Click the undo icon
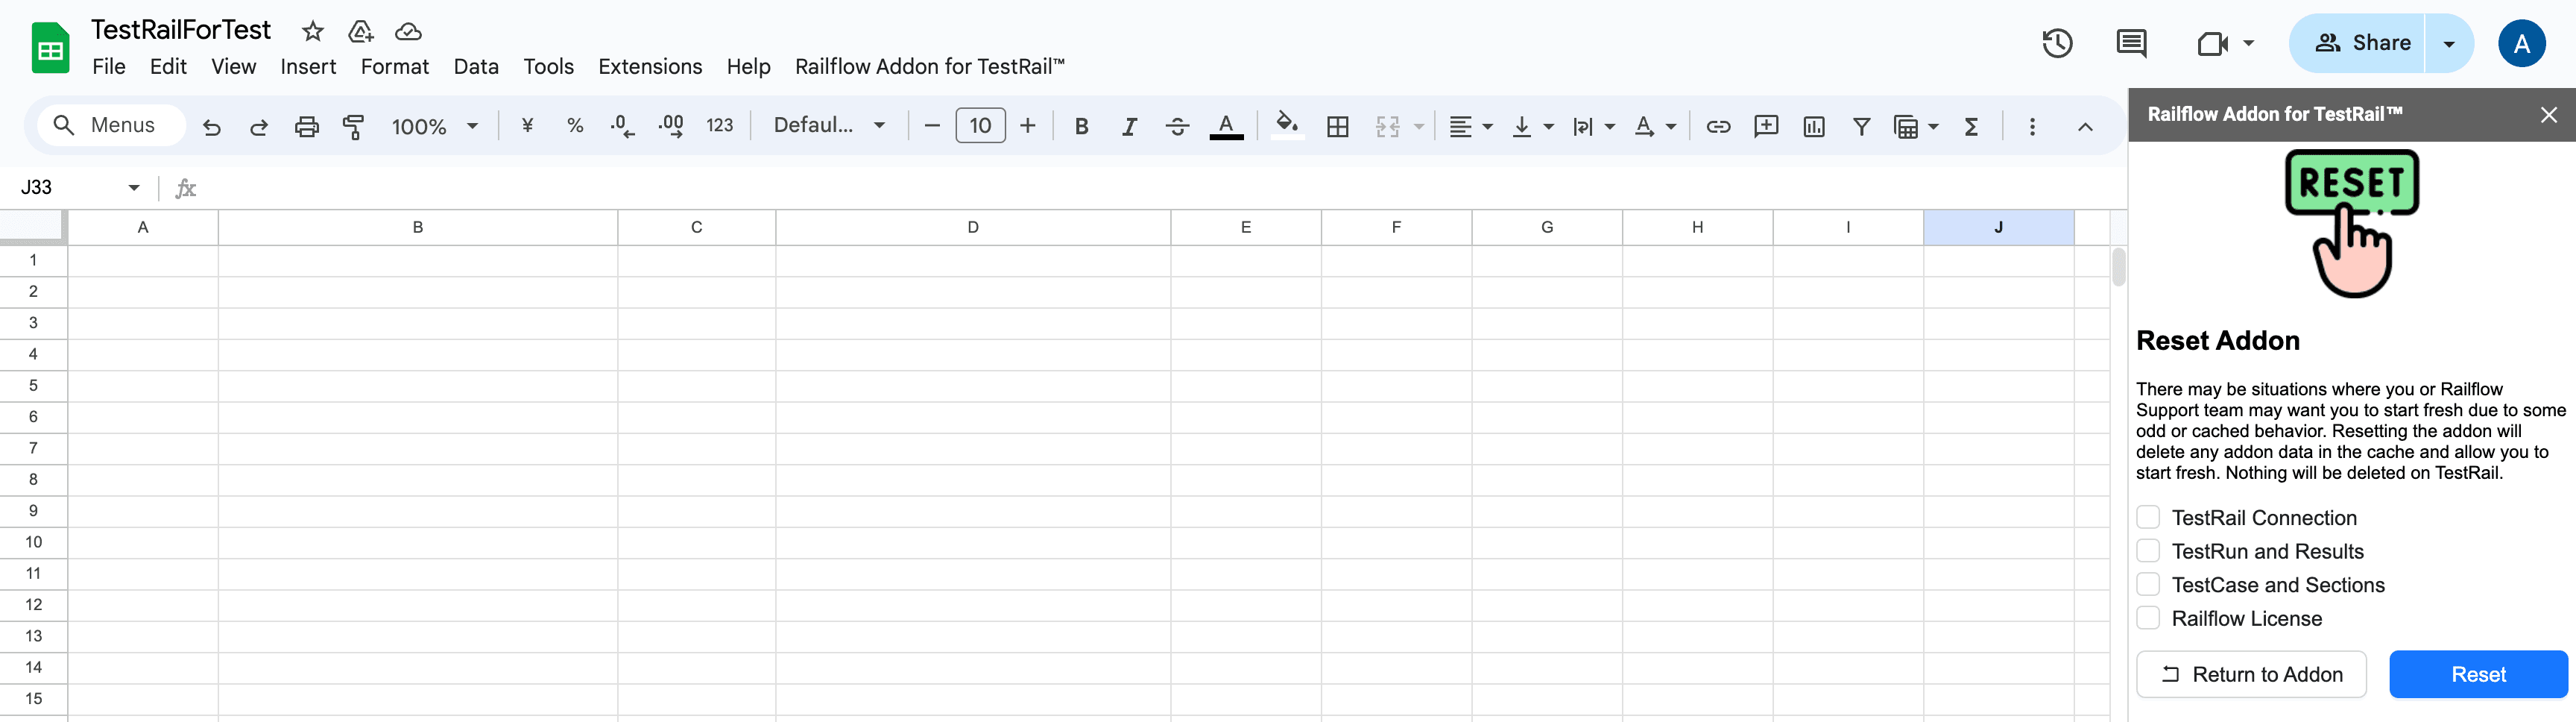This screenshot has width=2576, height=722. click(211, 127)
